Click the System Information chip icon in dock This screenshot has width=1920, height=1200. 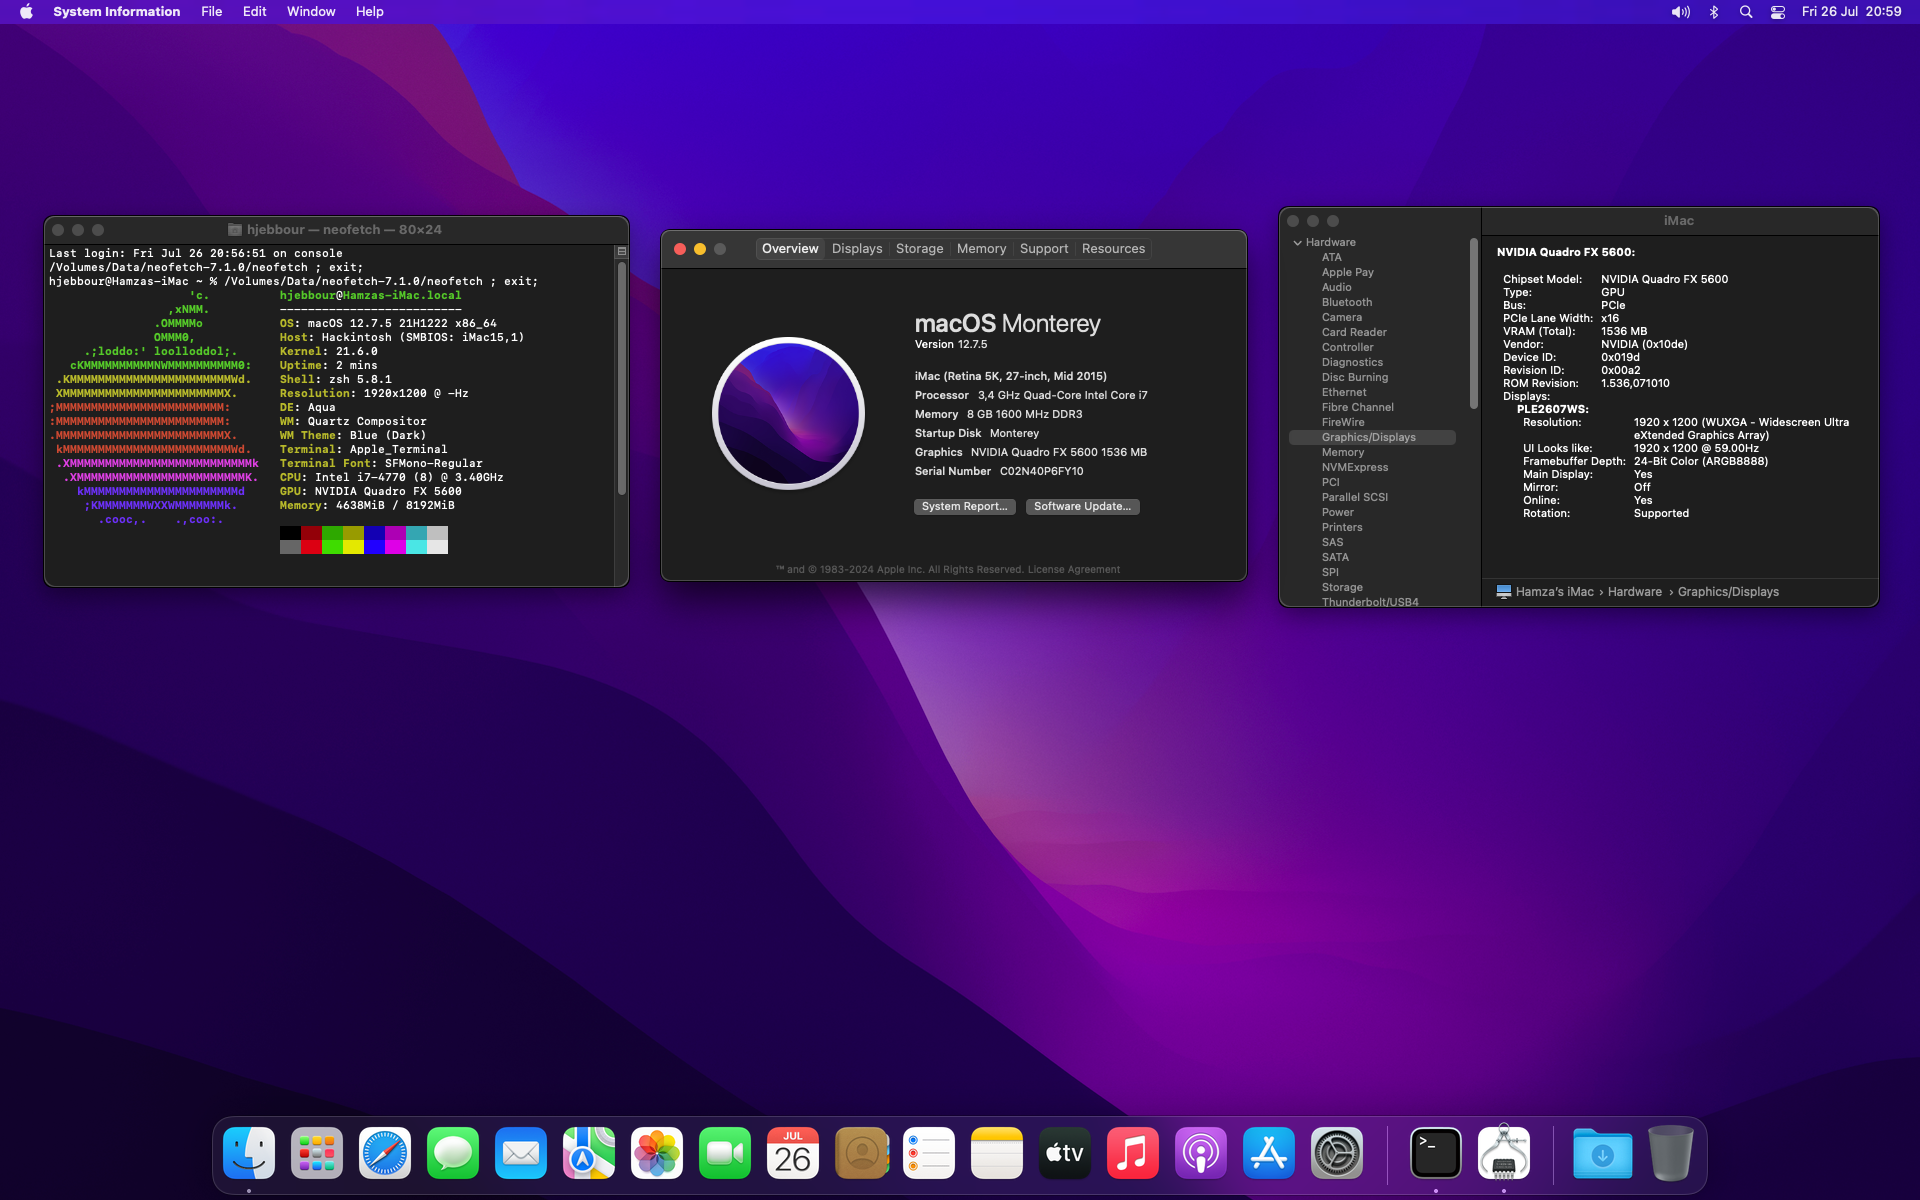coord(1504,1153)
